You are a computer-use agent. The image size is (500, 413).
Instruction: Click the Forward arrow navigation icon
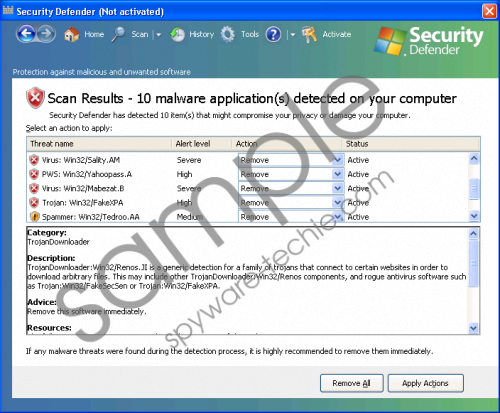(x=46, y=34)
